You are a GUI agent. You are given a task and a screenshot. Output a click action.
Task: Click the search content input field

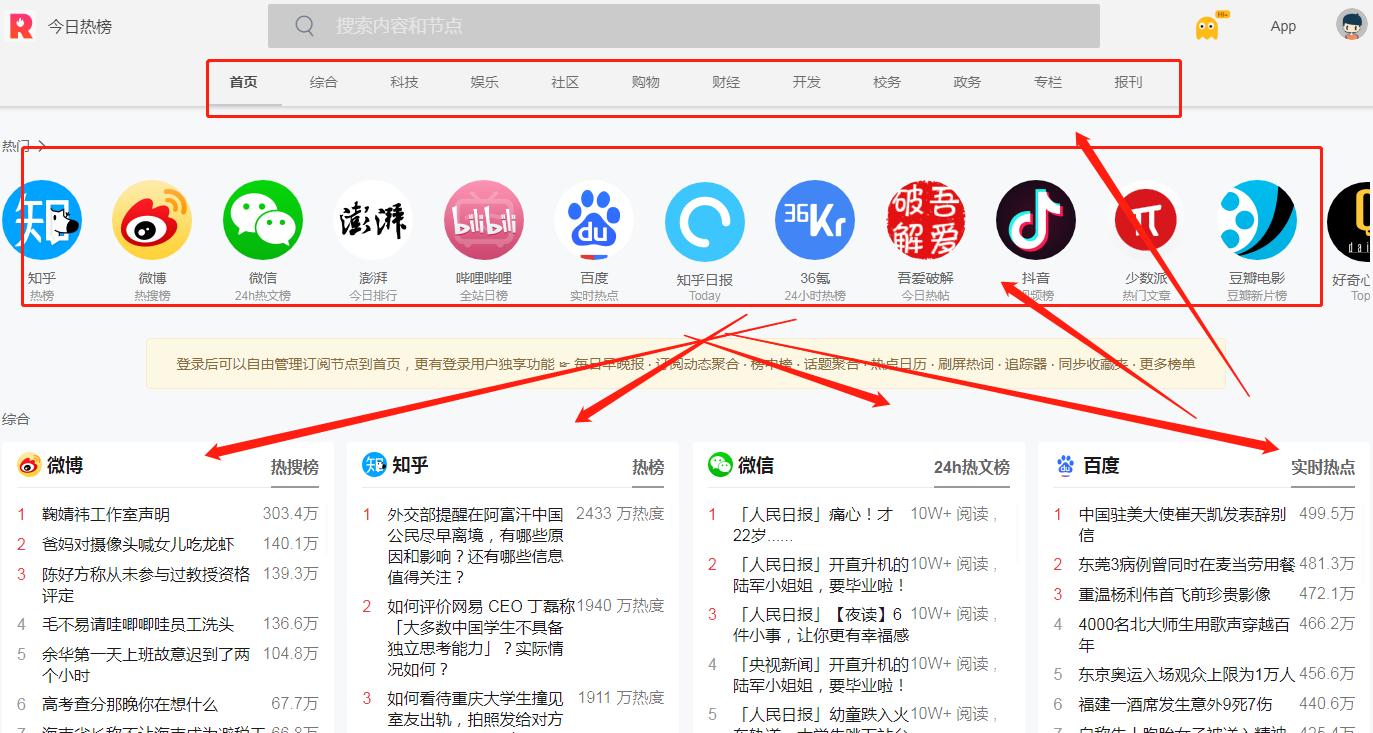[683, 25]
